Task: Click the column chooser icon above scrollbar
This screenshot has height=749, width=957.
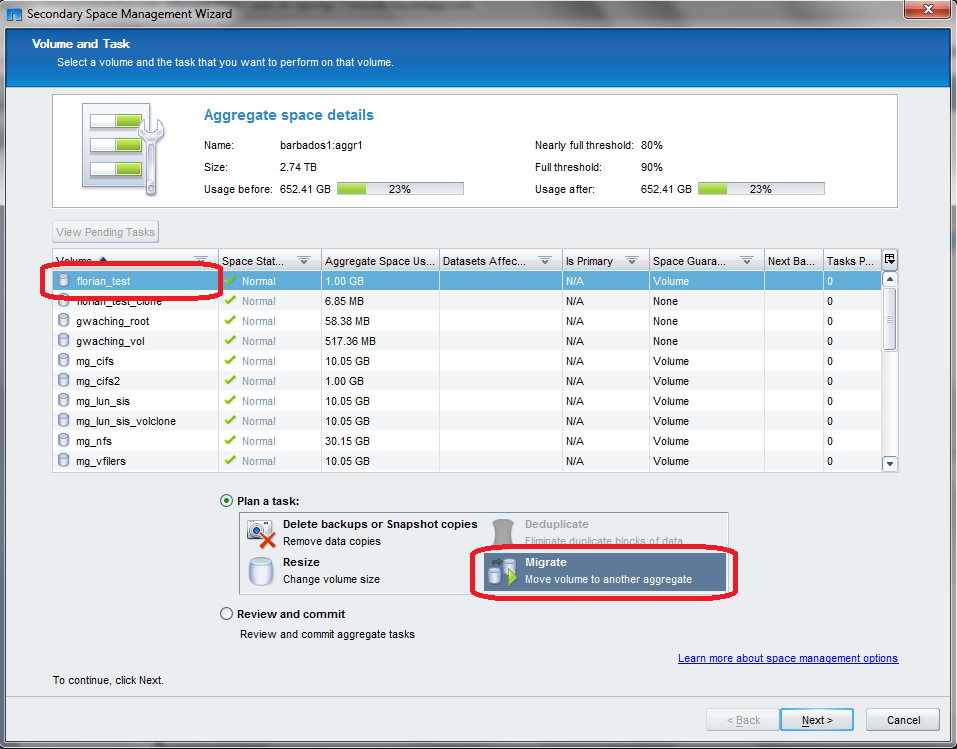Action: 890,260
